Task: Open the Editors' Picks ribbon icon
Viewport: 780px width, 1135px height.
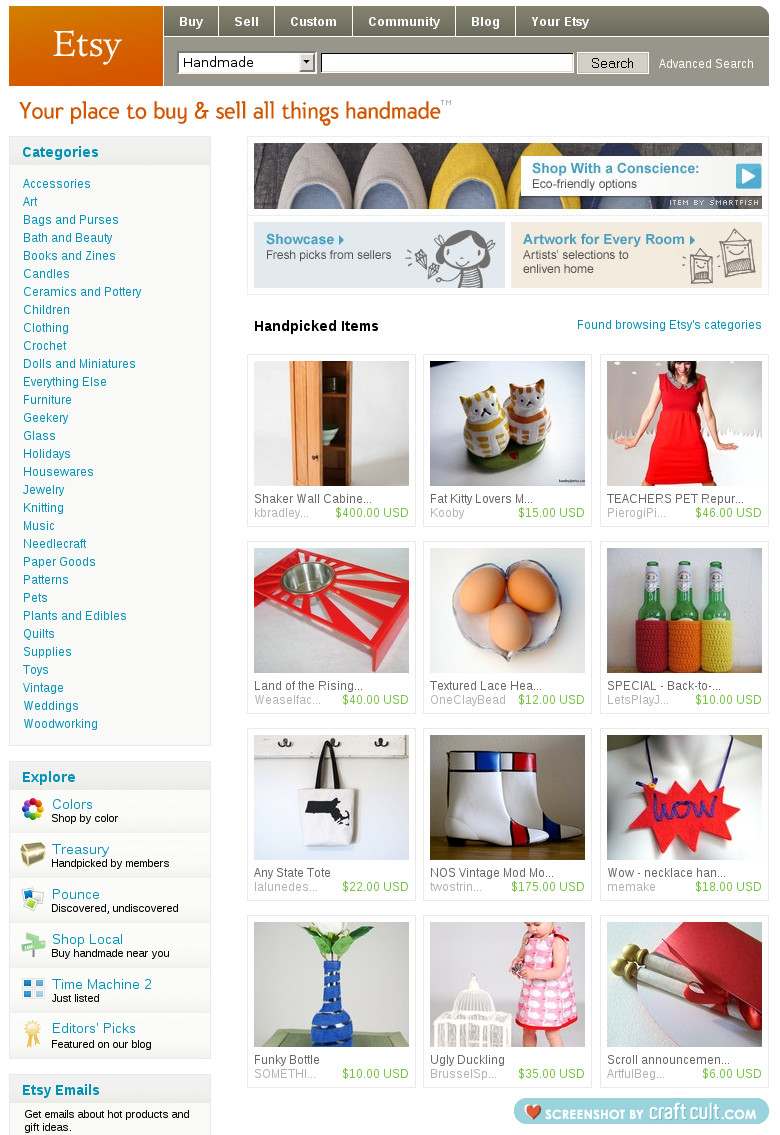Action: pyautogui.click(x=33, y=1034)
